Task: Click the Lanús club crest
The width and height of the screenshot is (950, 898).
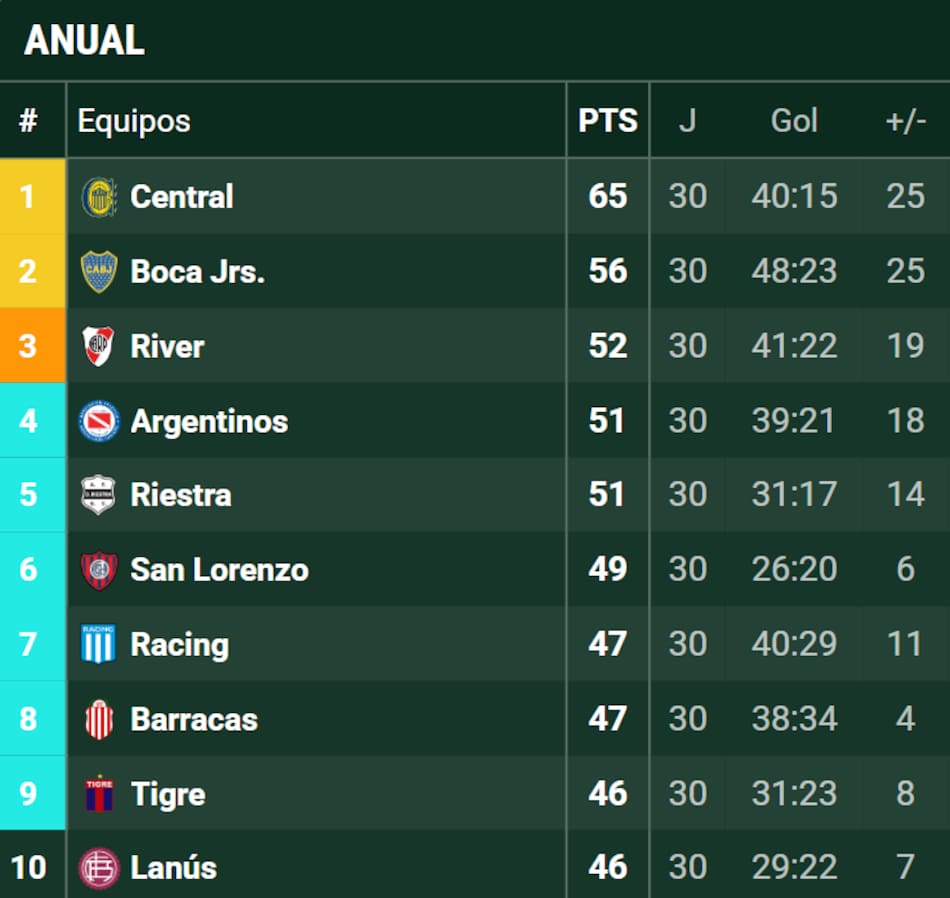Action: click(99, 867)
